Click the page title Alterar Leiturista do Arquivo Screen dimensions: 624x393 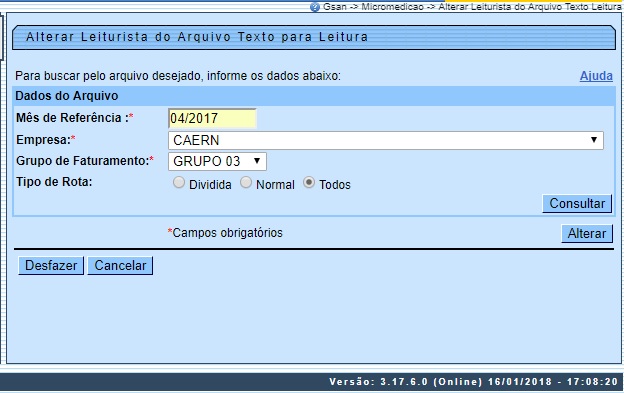point(197,37)
